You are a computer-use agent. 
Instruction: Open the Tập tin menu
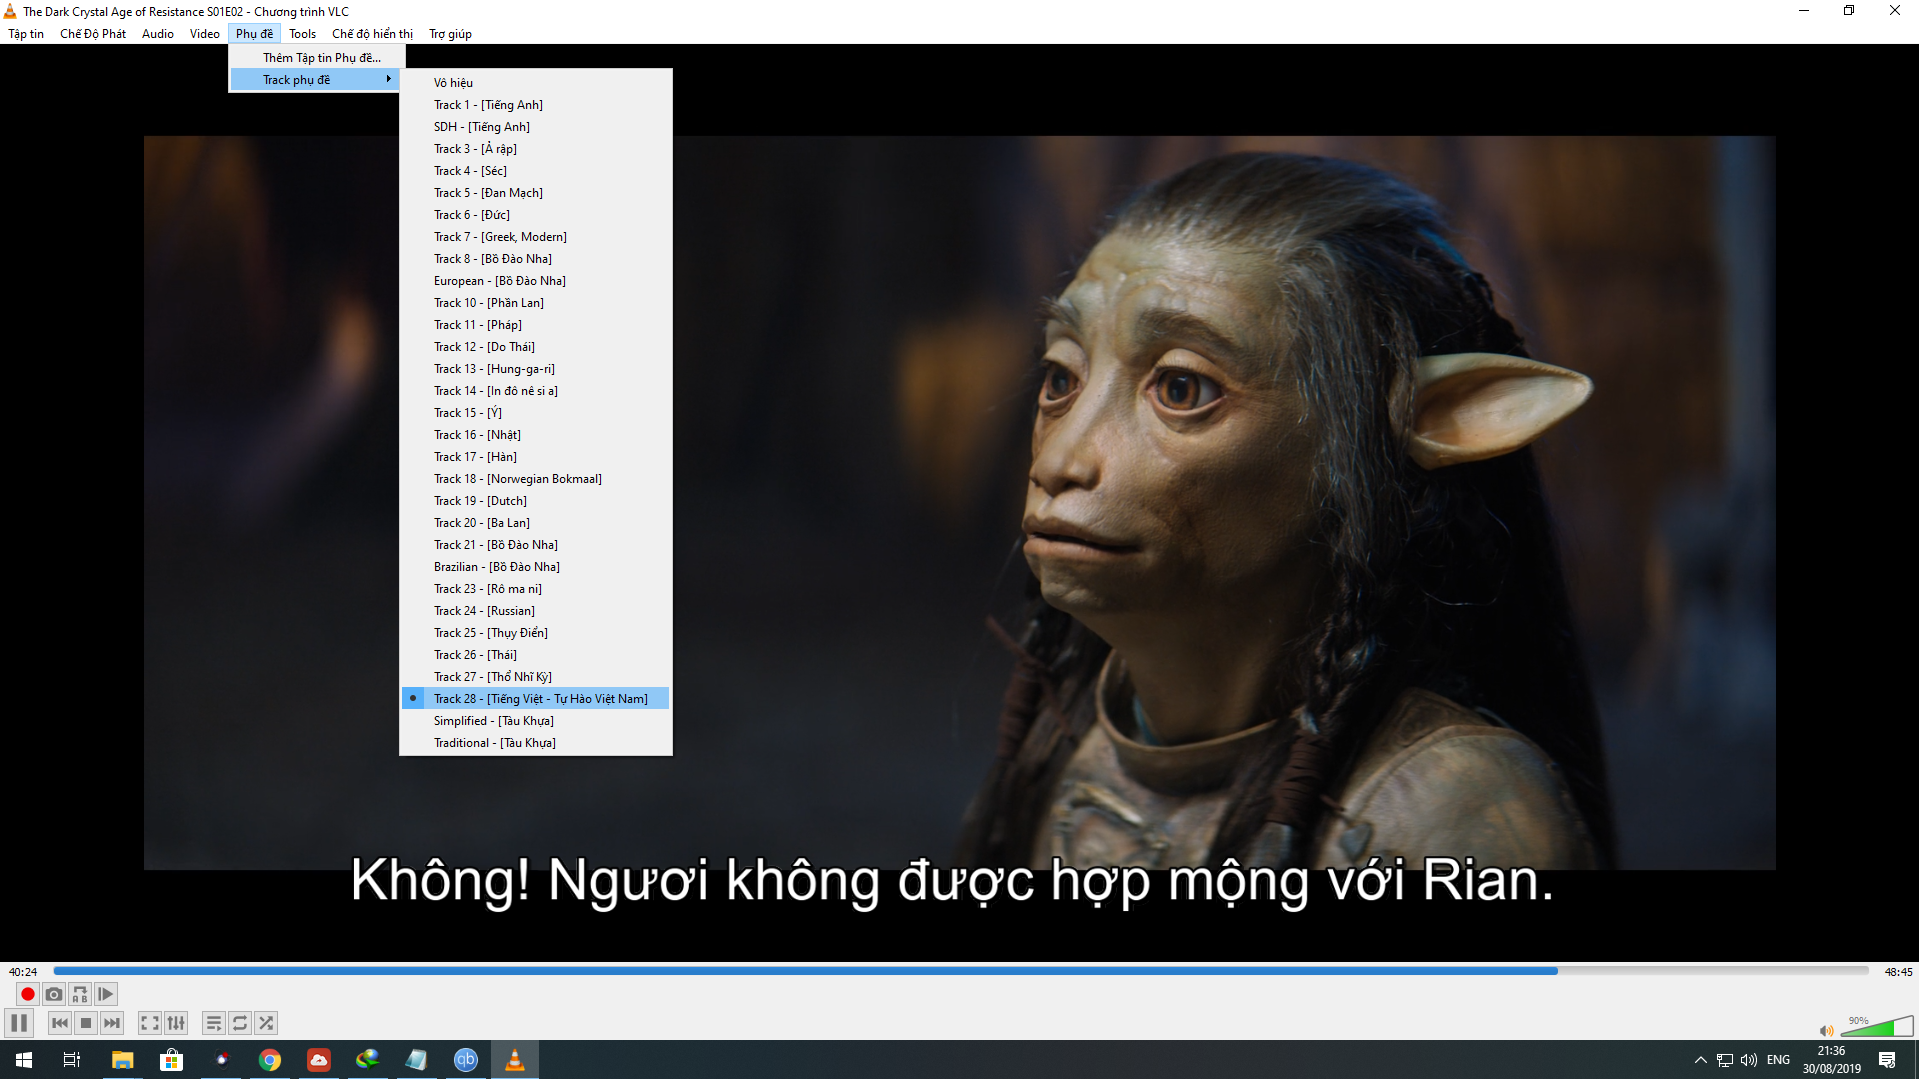tap(26, 34)
